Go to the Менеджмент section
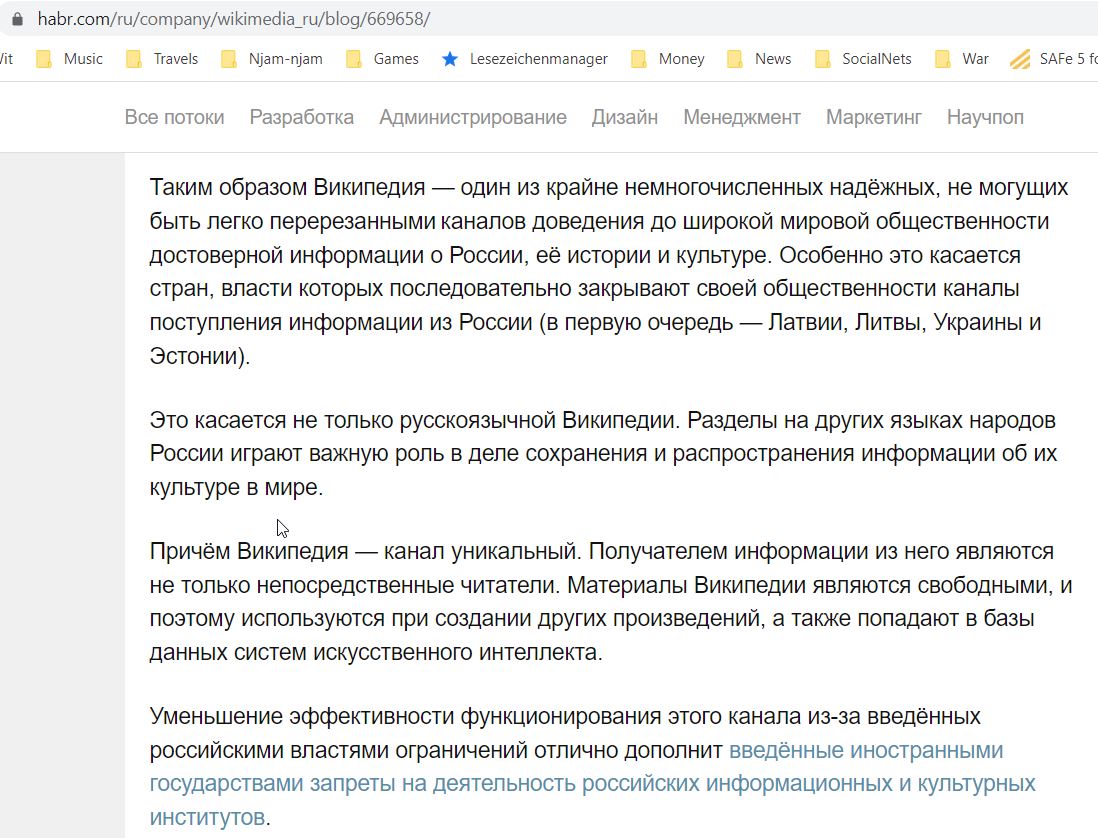 pos(742,117)
